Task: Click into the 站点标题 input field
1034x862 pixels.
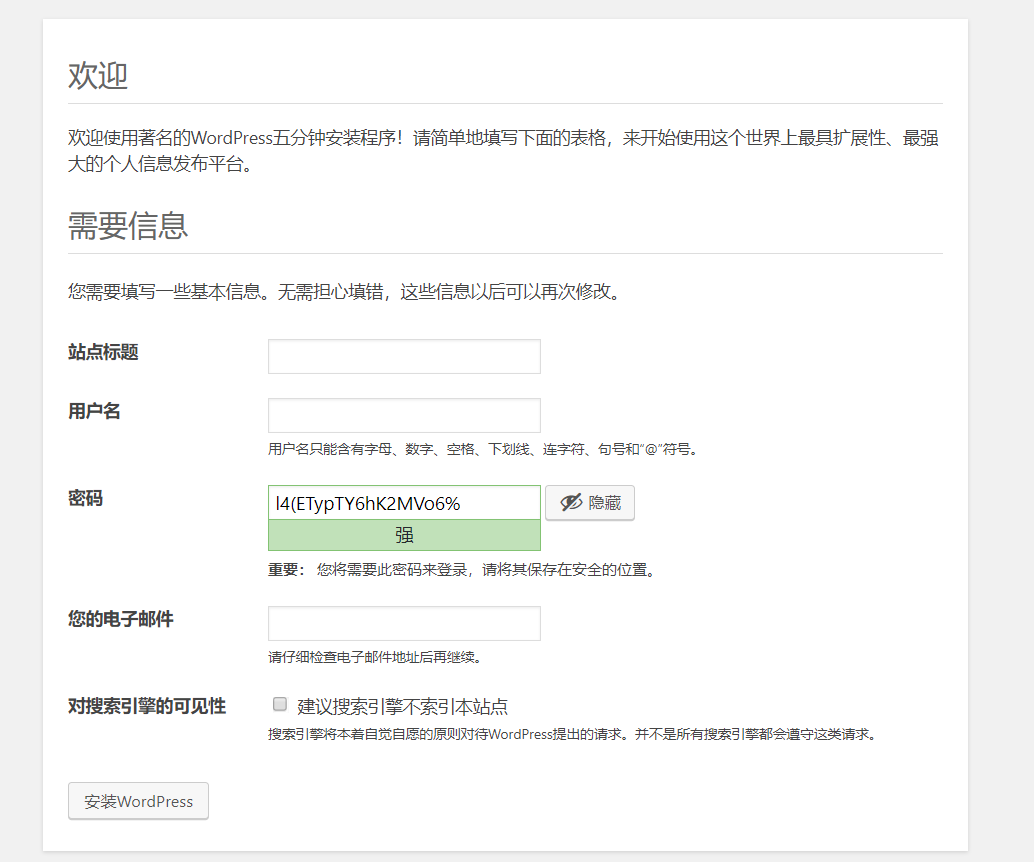Action: 404,356
